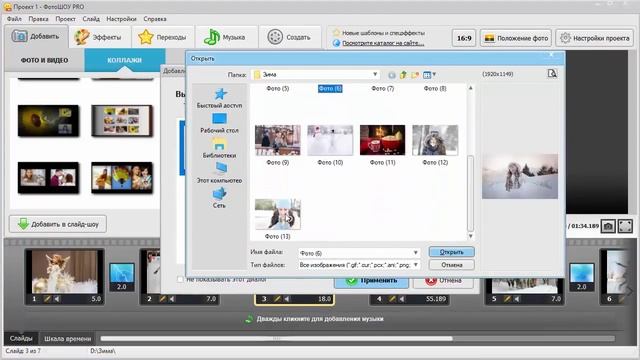This screenshot has height=360, width=640.
Task: Follow the Просмотрите каталог на сайте link
Action: pyautogui.click(x=383, y=43)
